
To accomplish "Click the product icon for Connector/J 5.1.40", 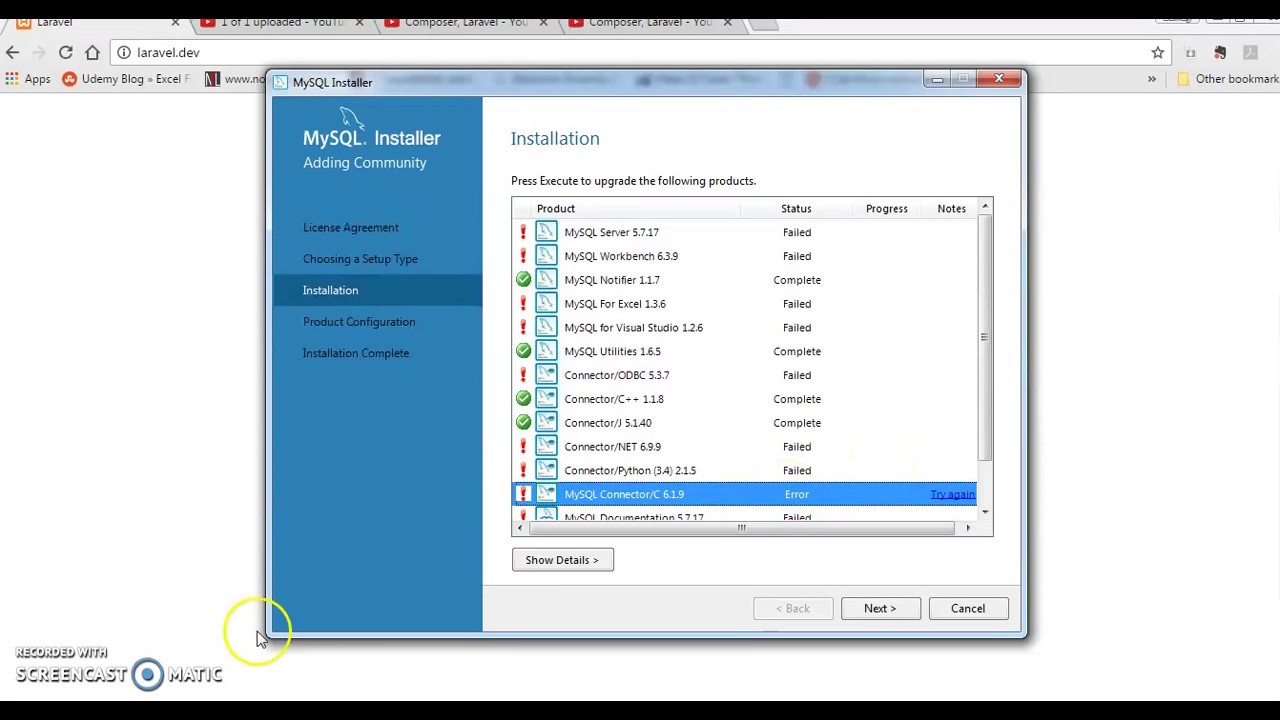I will pyautogui.click(x=546, y=423).
